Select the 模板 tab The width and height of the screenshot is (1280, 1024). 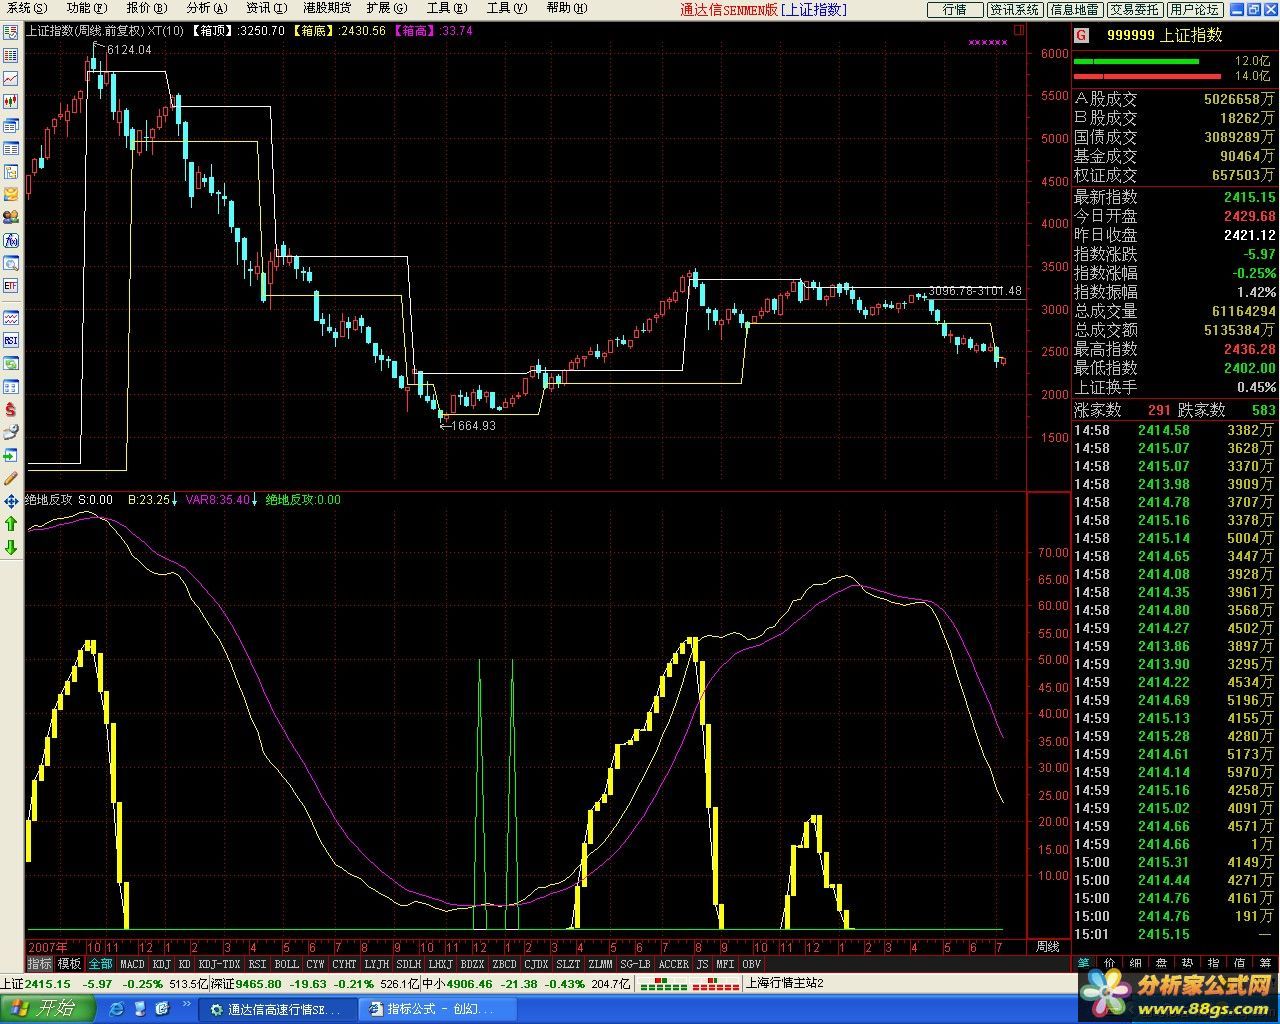pyautogui.click(x=69, y=964)
